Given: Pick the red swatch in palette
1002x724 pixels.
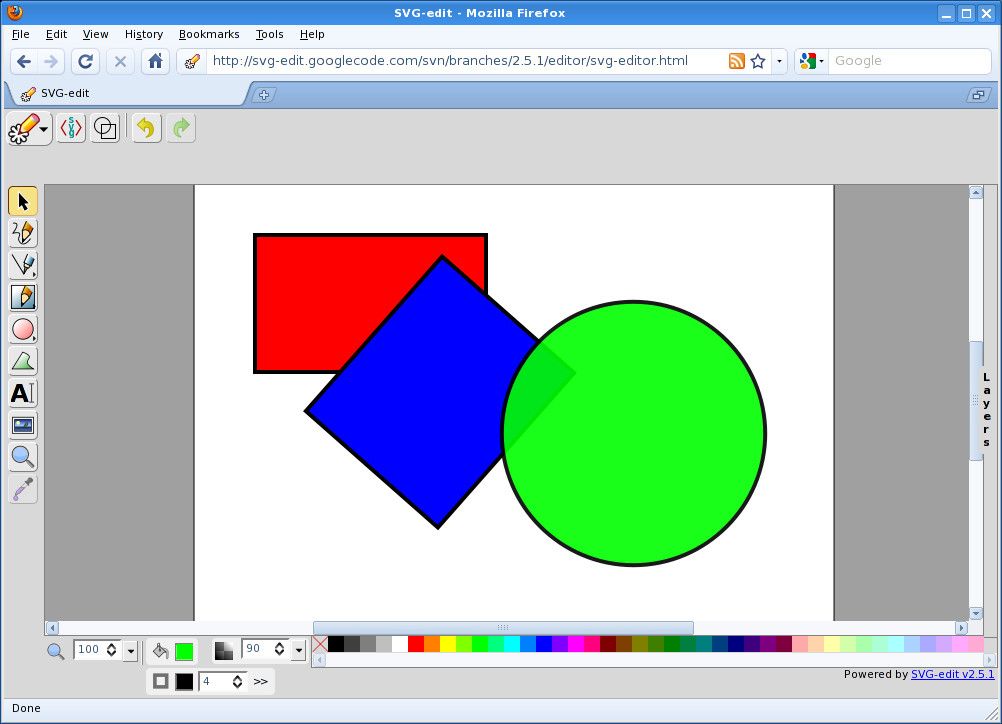Looking at the screenshot, I should coord(416,644).
